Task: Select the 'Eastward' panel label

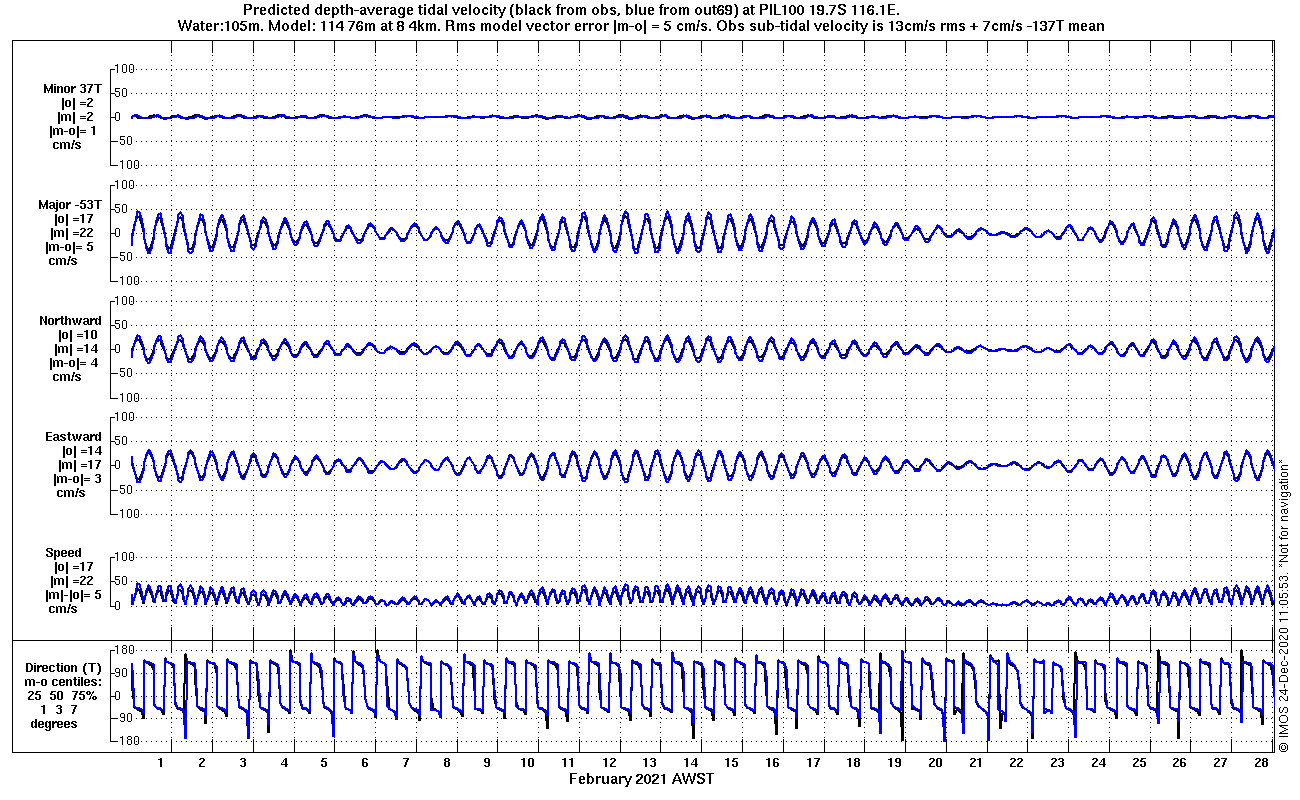Action: pyautogui.click(x=73, y=437)
